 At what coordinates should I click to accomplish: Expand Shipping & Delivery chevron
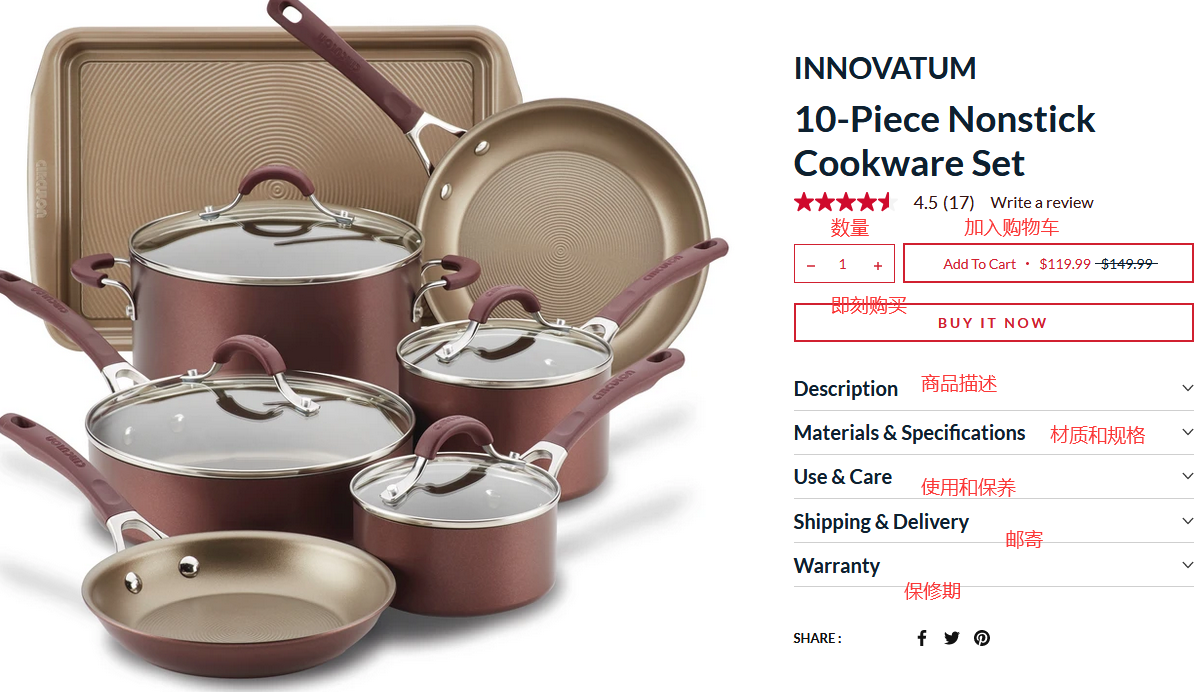pyautogui.click(x=1187, y=521)
